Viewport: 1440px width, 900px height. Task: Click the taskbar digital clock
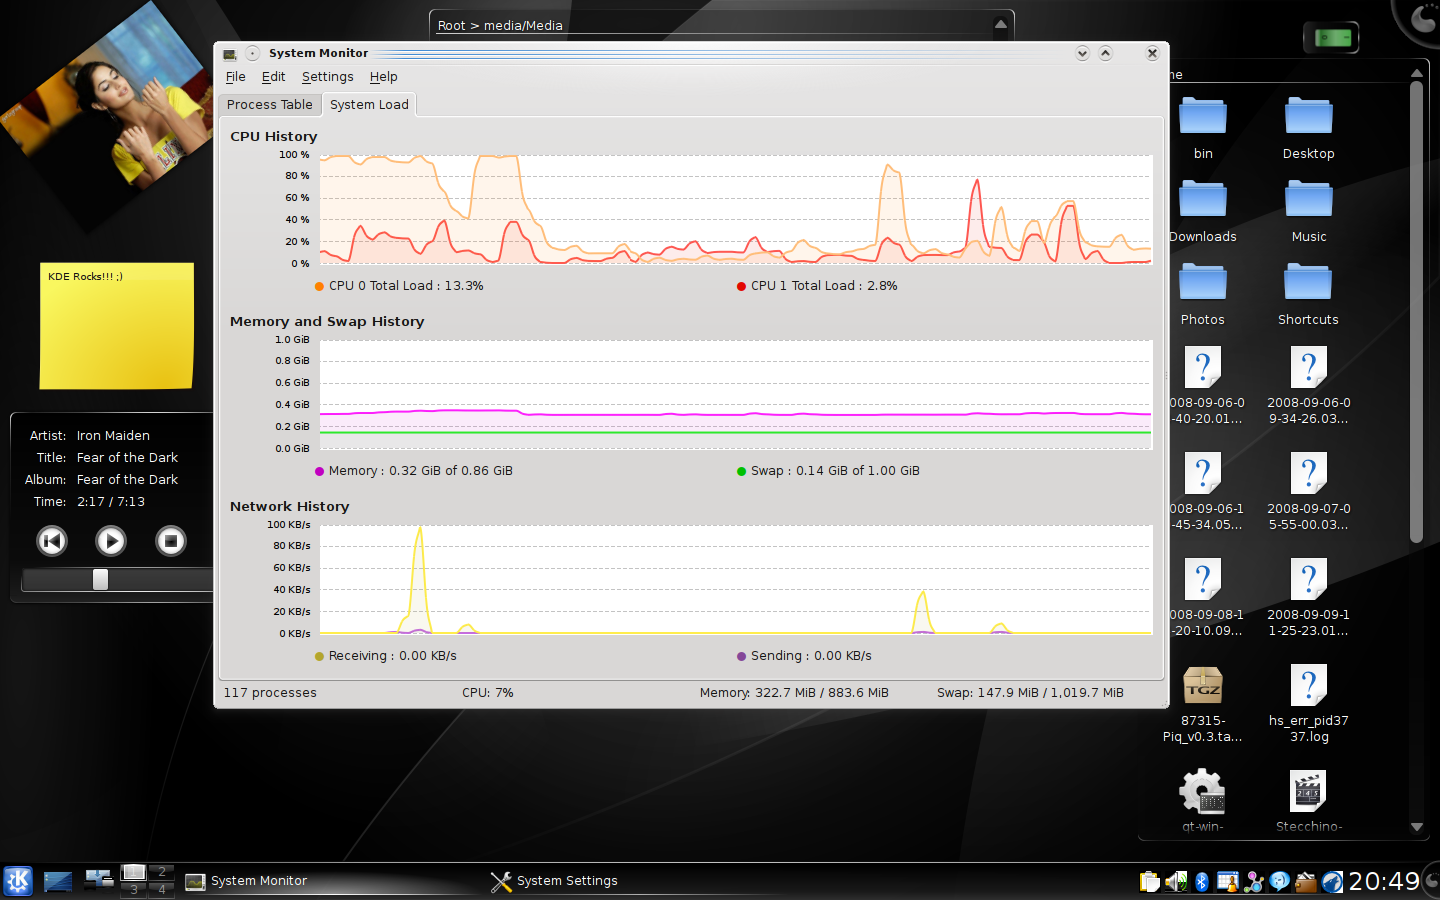1384,881
